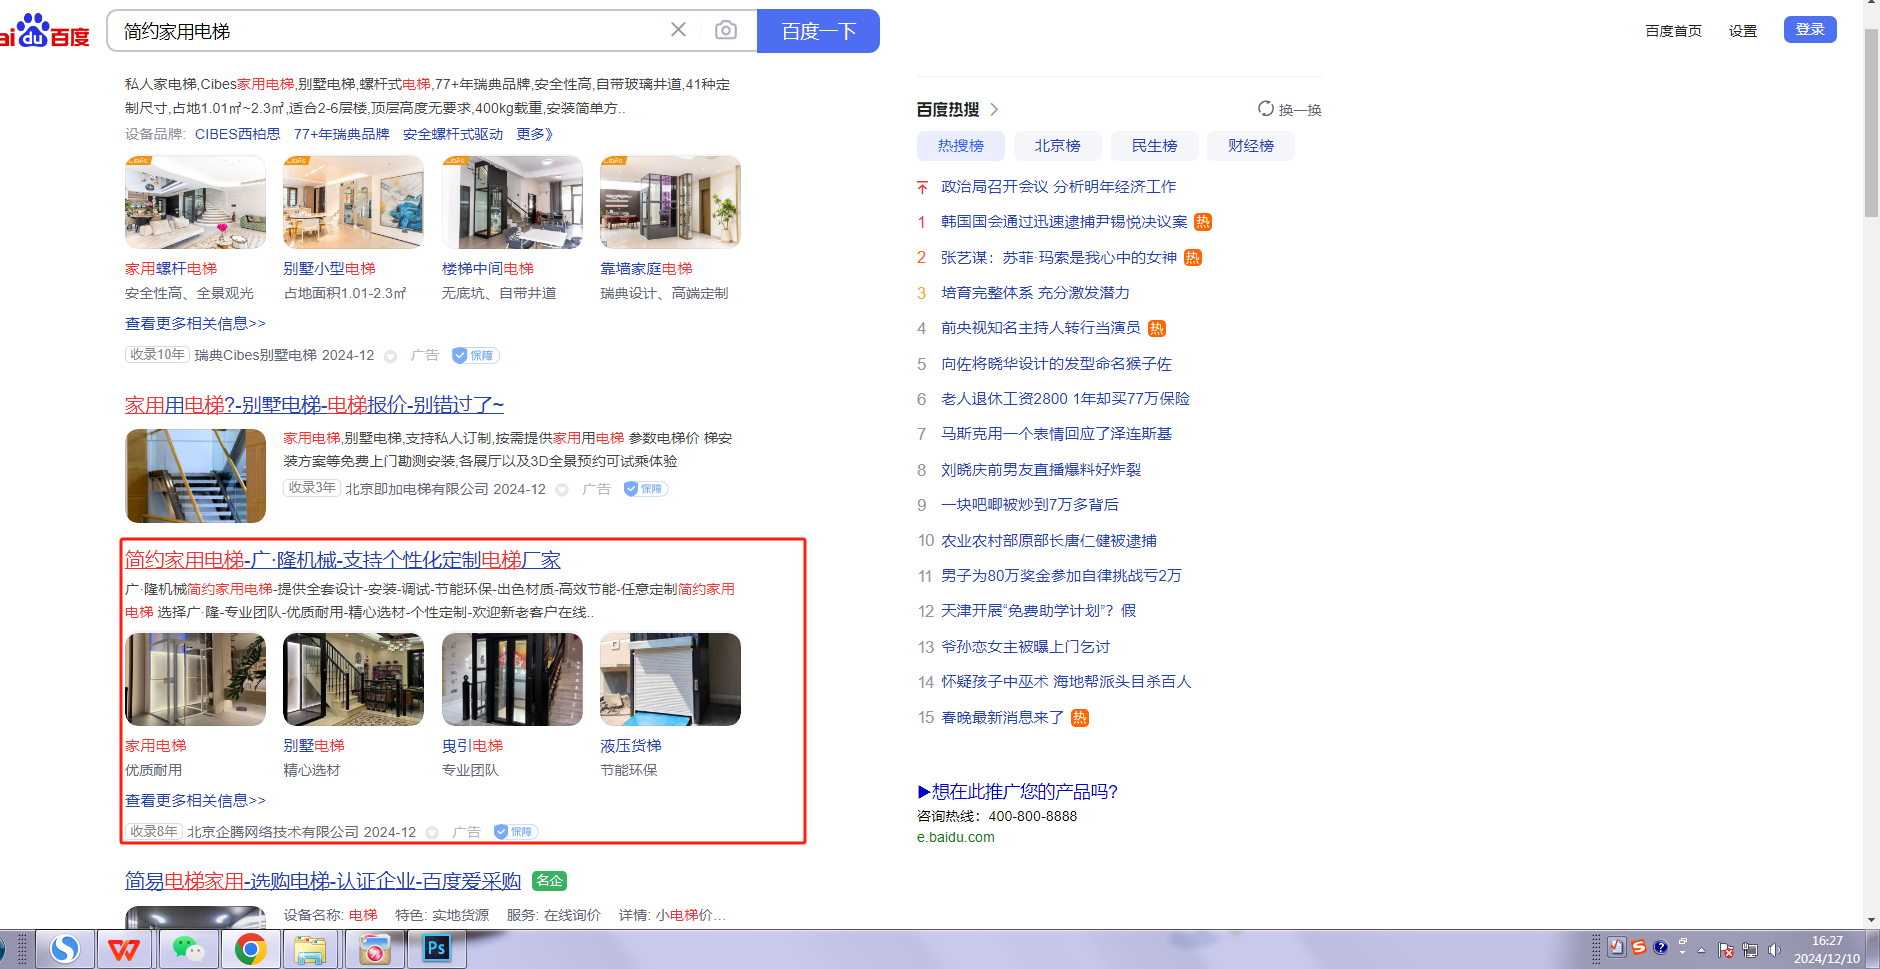
Task: Click 查看更多相关信息>> under the Cibes ad
Action: click(x=195, y=324)
